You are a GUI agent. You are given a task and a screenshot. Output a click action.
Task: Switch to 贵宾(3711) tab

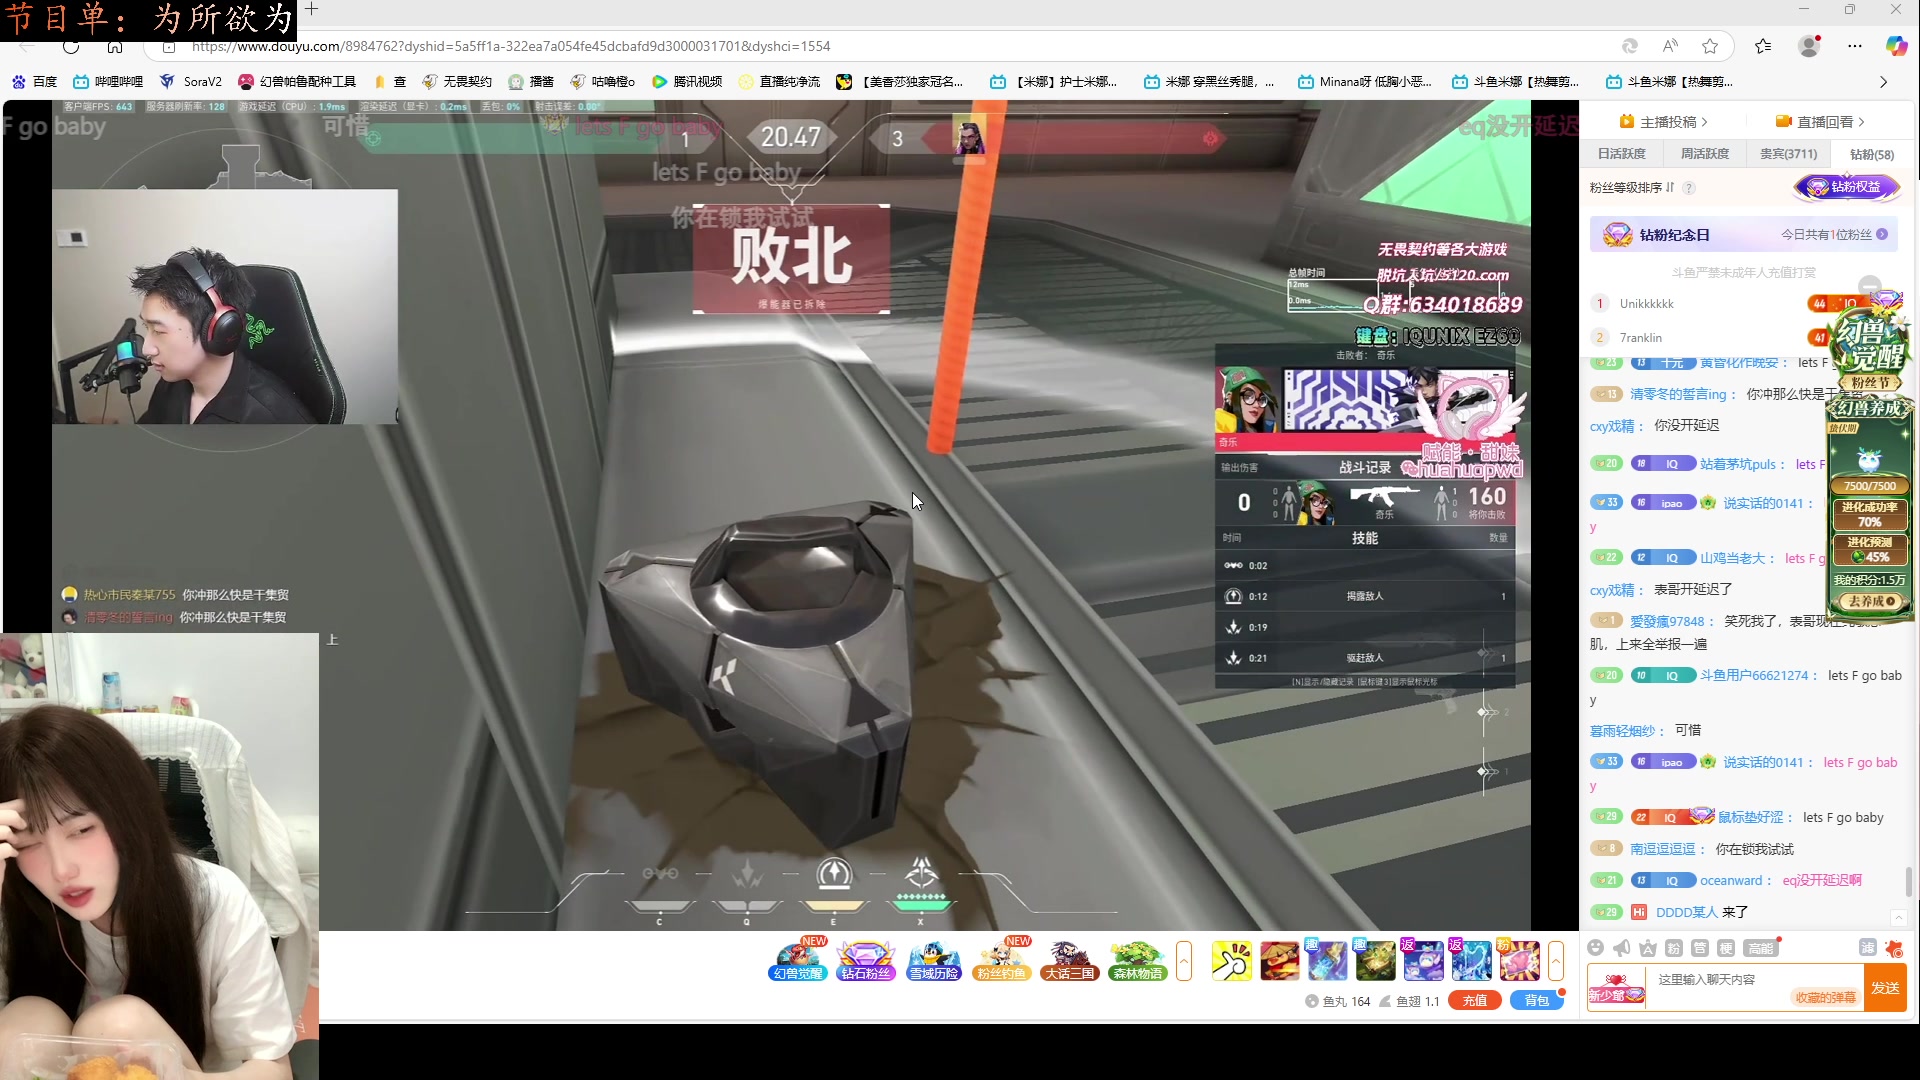pyautogui.click(x=1788, y=154)
